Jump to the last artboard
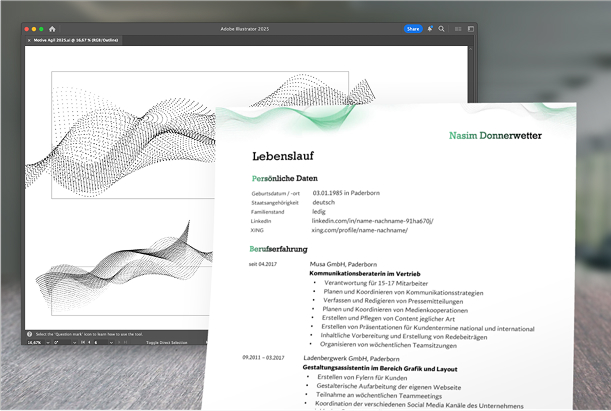Viewport: 611px width, 411px height. pyautogui.click(x=125, y=342)
